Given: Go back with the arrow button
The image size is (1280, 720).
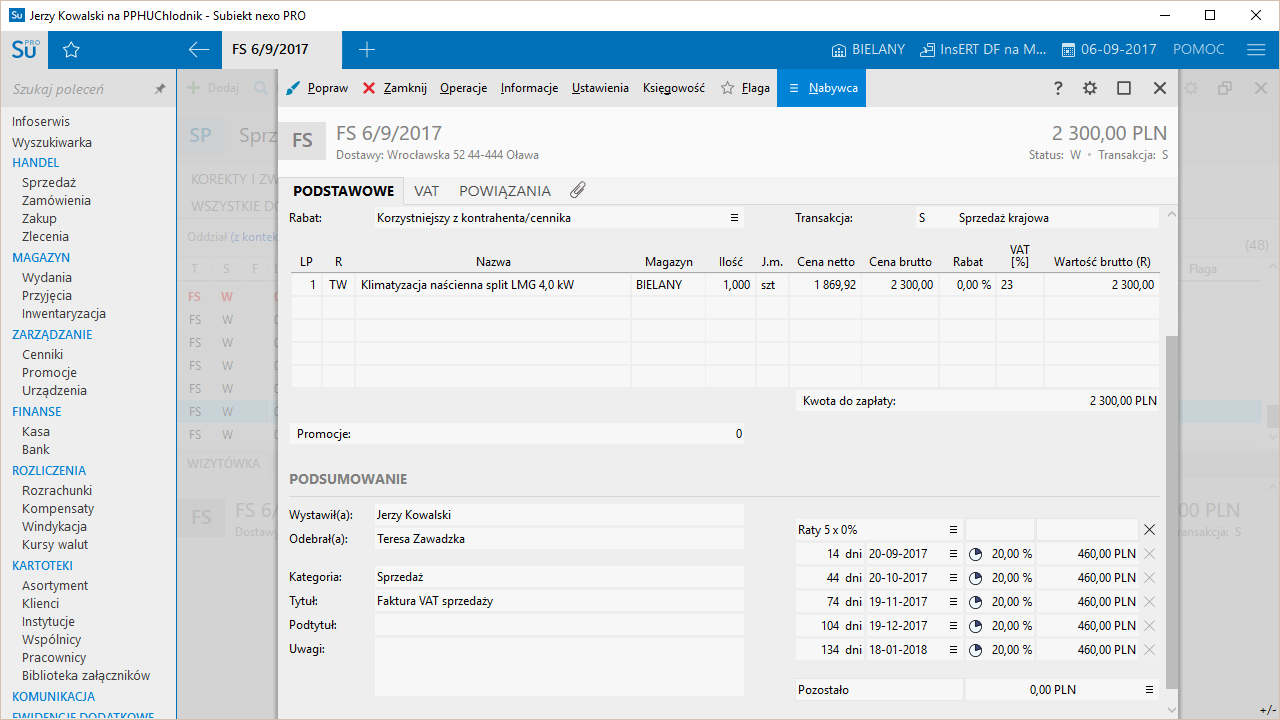Looking at the screenshot, I should pos(199,50).
